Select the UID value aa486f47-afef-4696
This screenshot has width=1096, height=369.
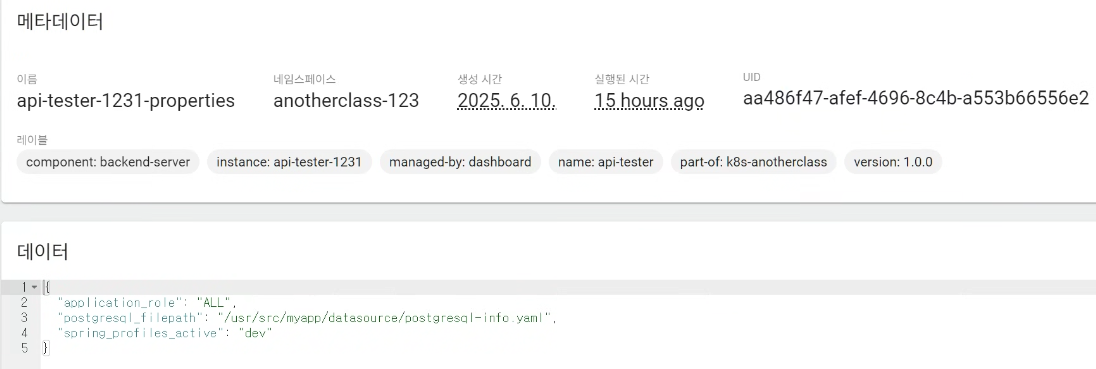916,99
